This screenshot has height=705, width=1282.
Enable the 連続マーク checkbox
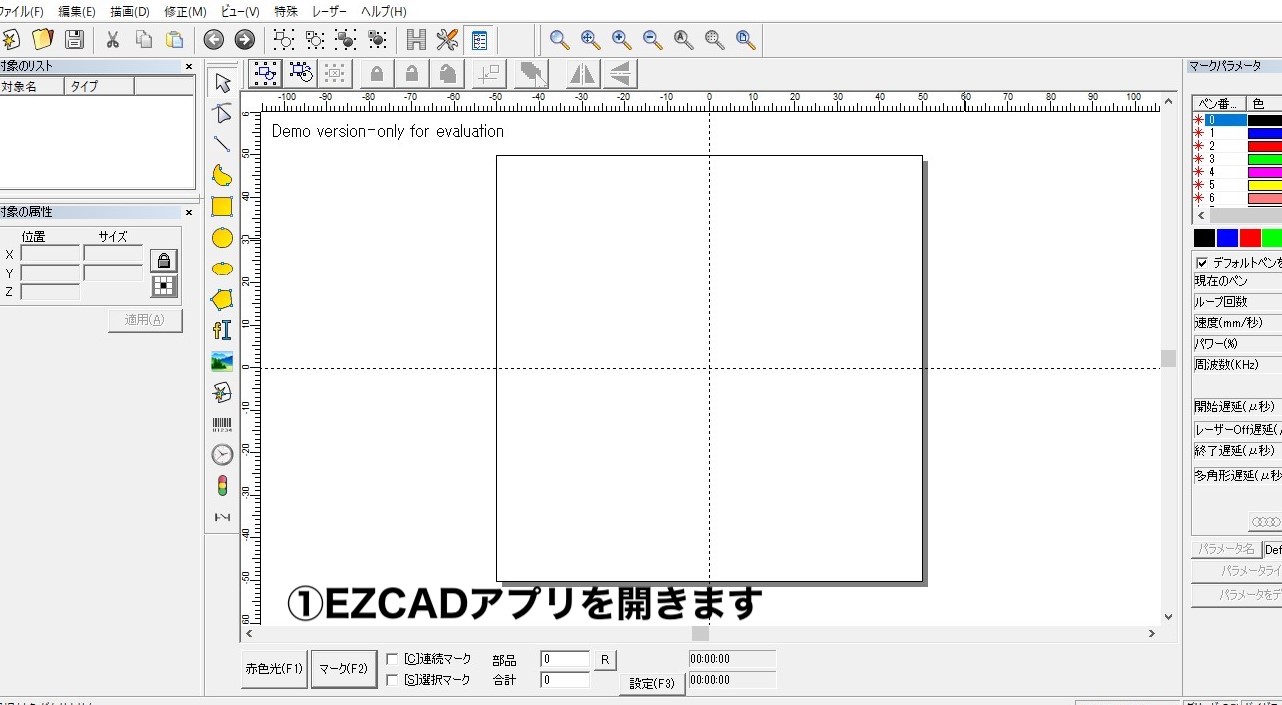click(x=392, y=659)
